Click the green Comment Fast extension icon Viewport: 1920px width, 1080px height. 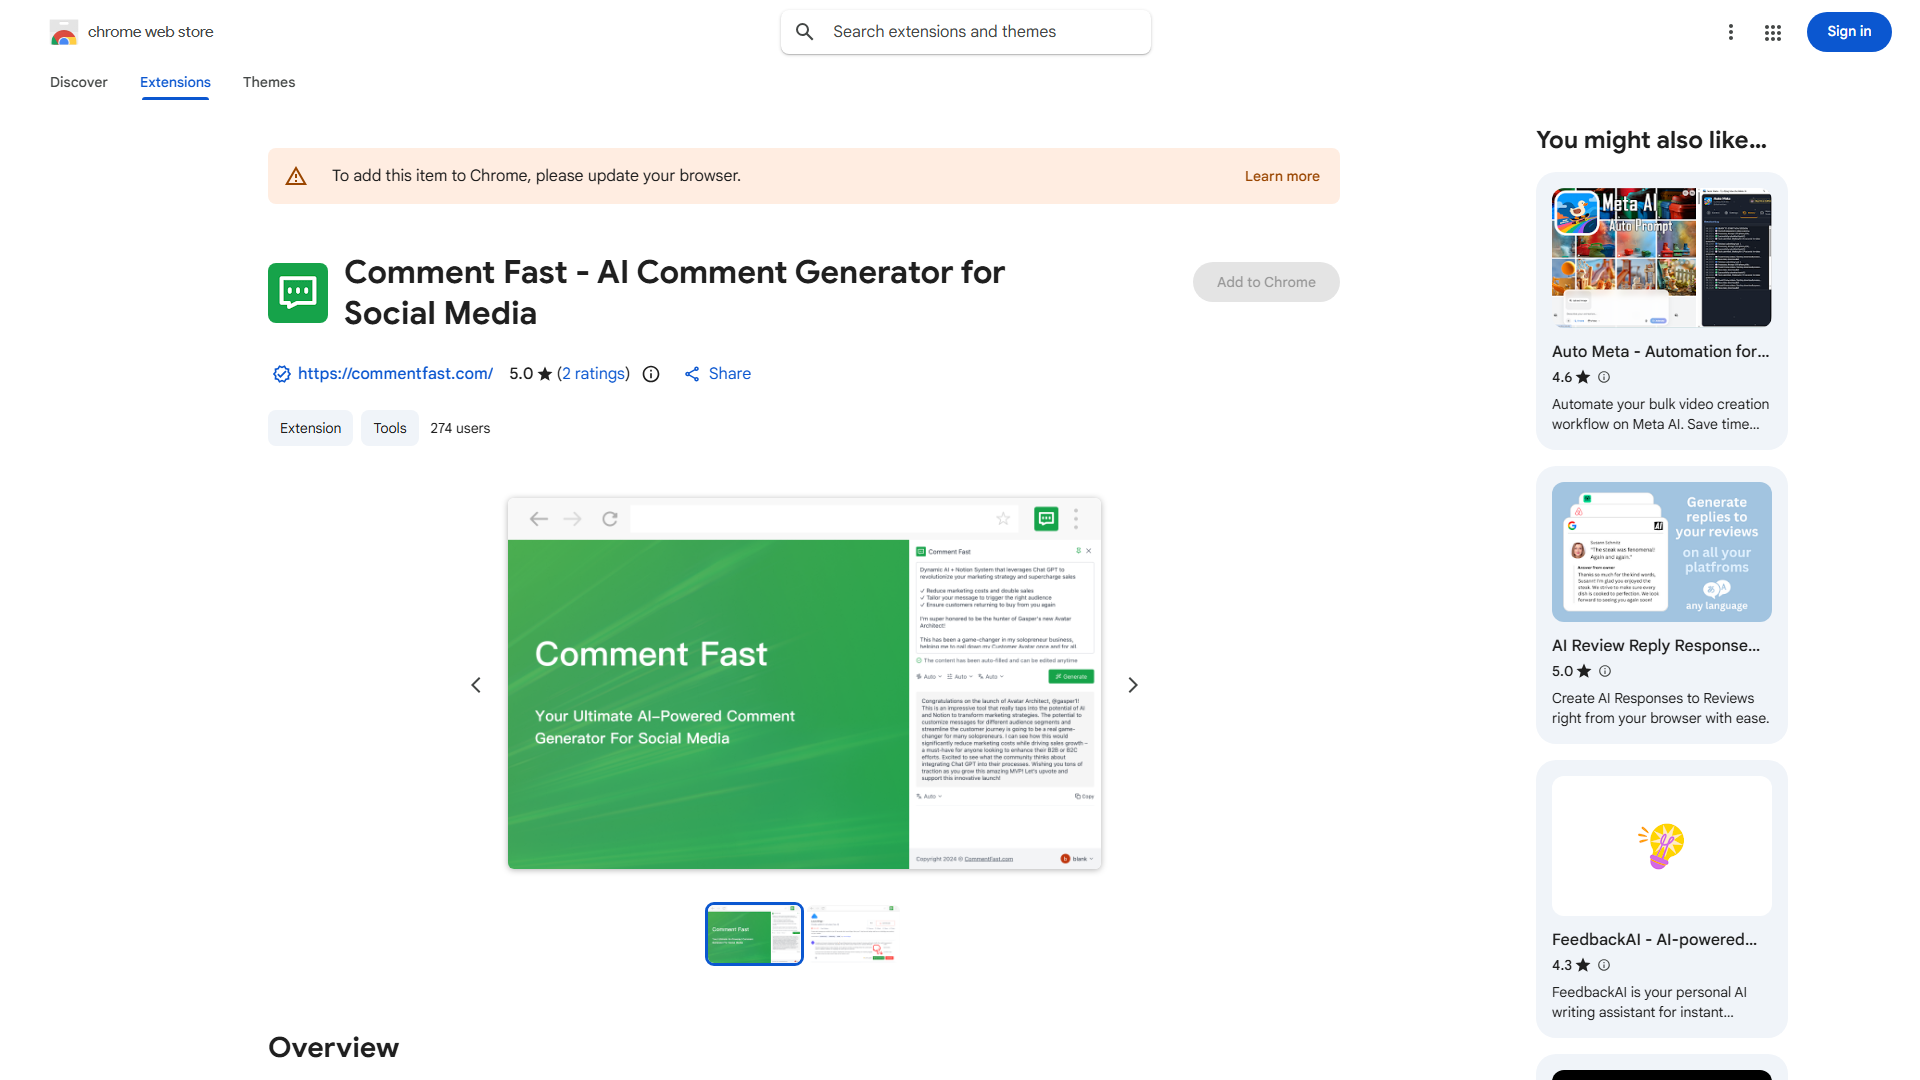click(298, 293)
